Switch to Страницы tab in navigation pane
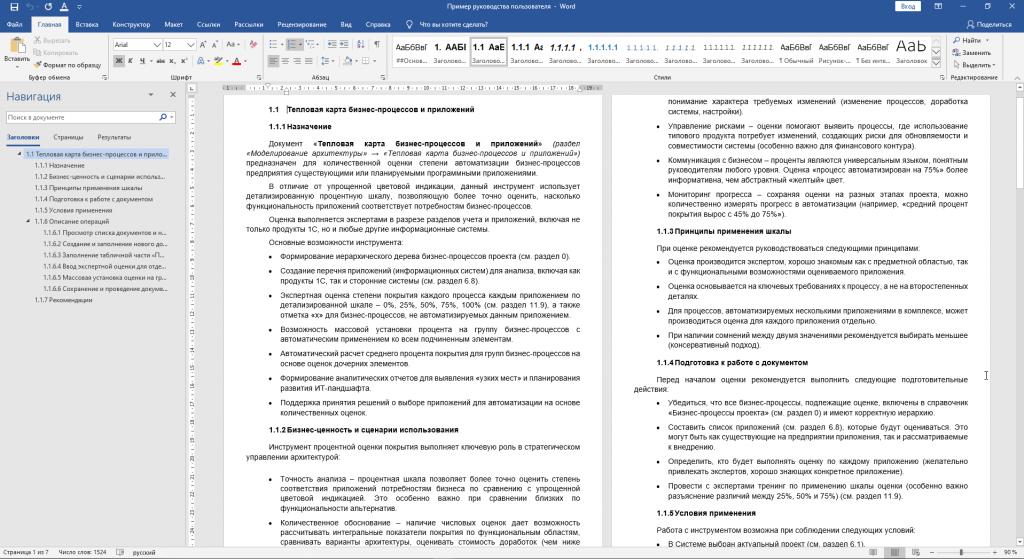This screenshot has height=559, width=1024. (68, 137)
